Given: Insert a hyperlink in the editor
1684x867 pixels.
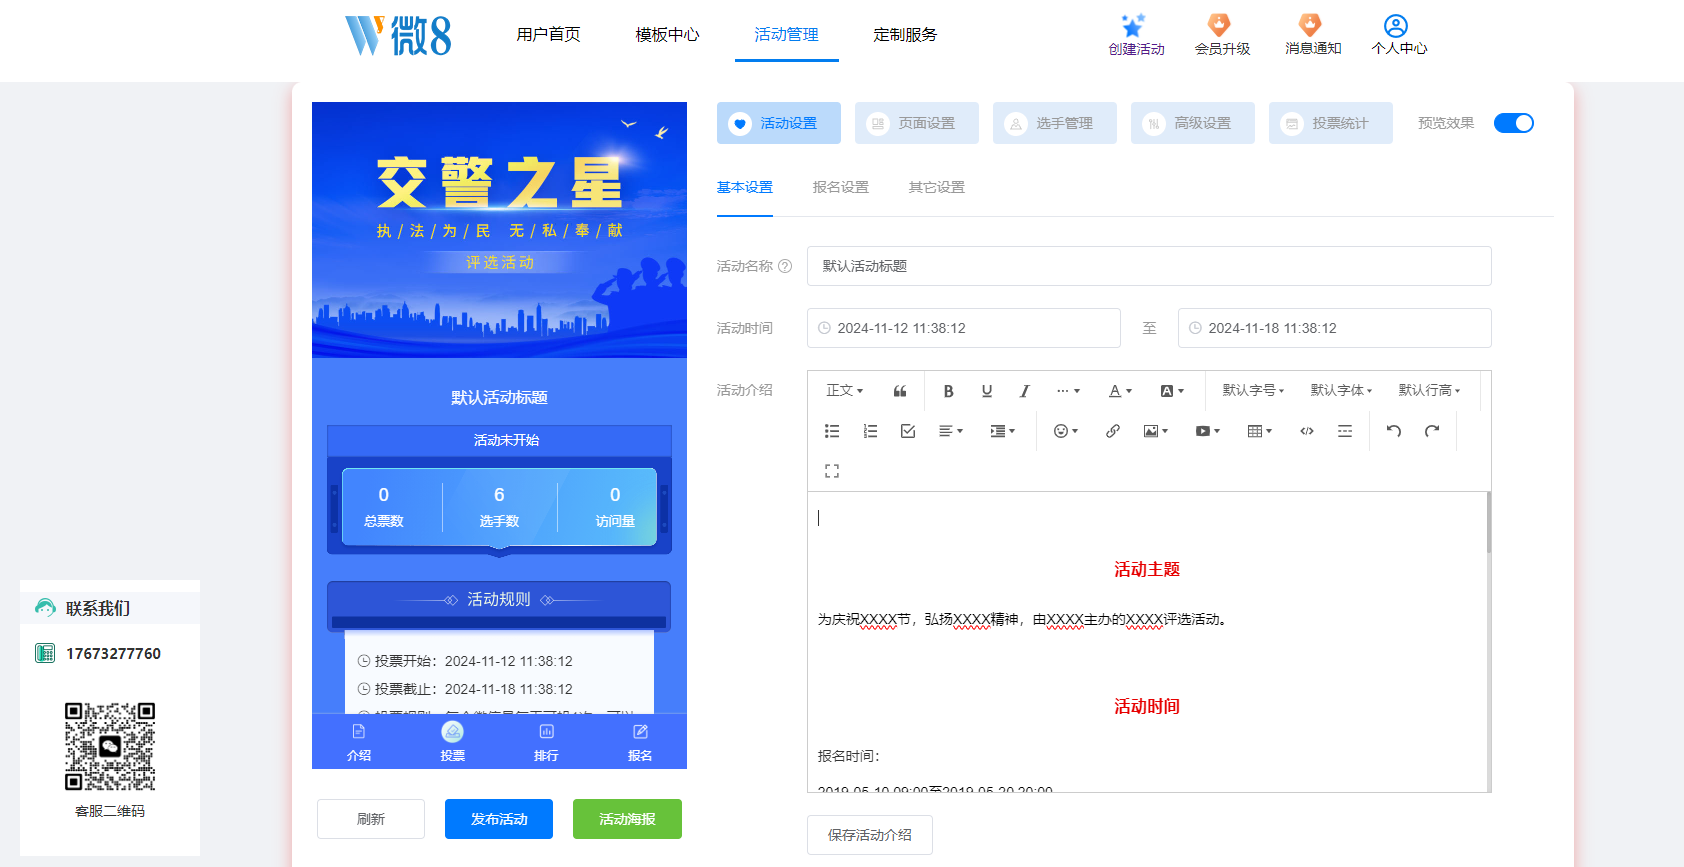Looking at the screenshot, I should pos(1112,431).
